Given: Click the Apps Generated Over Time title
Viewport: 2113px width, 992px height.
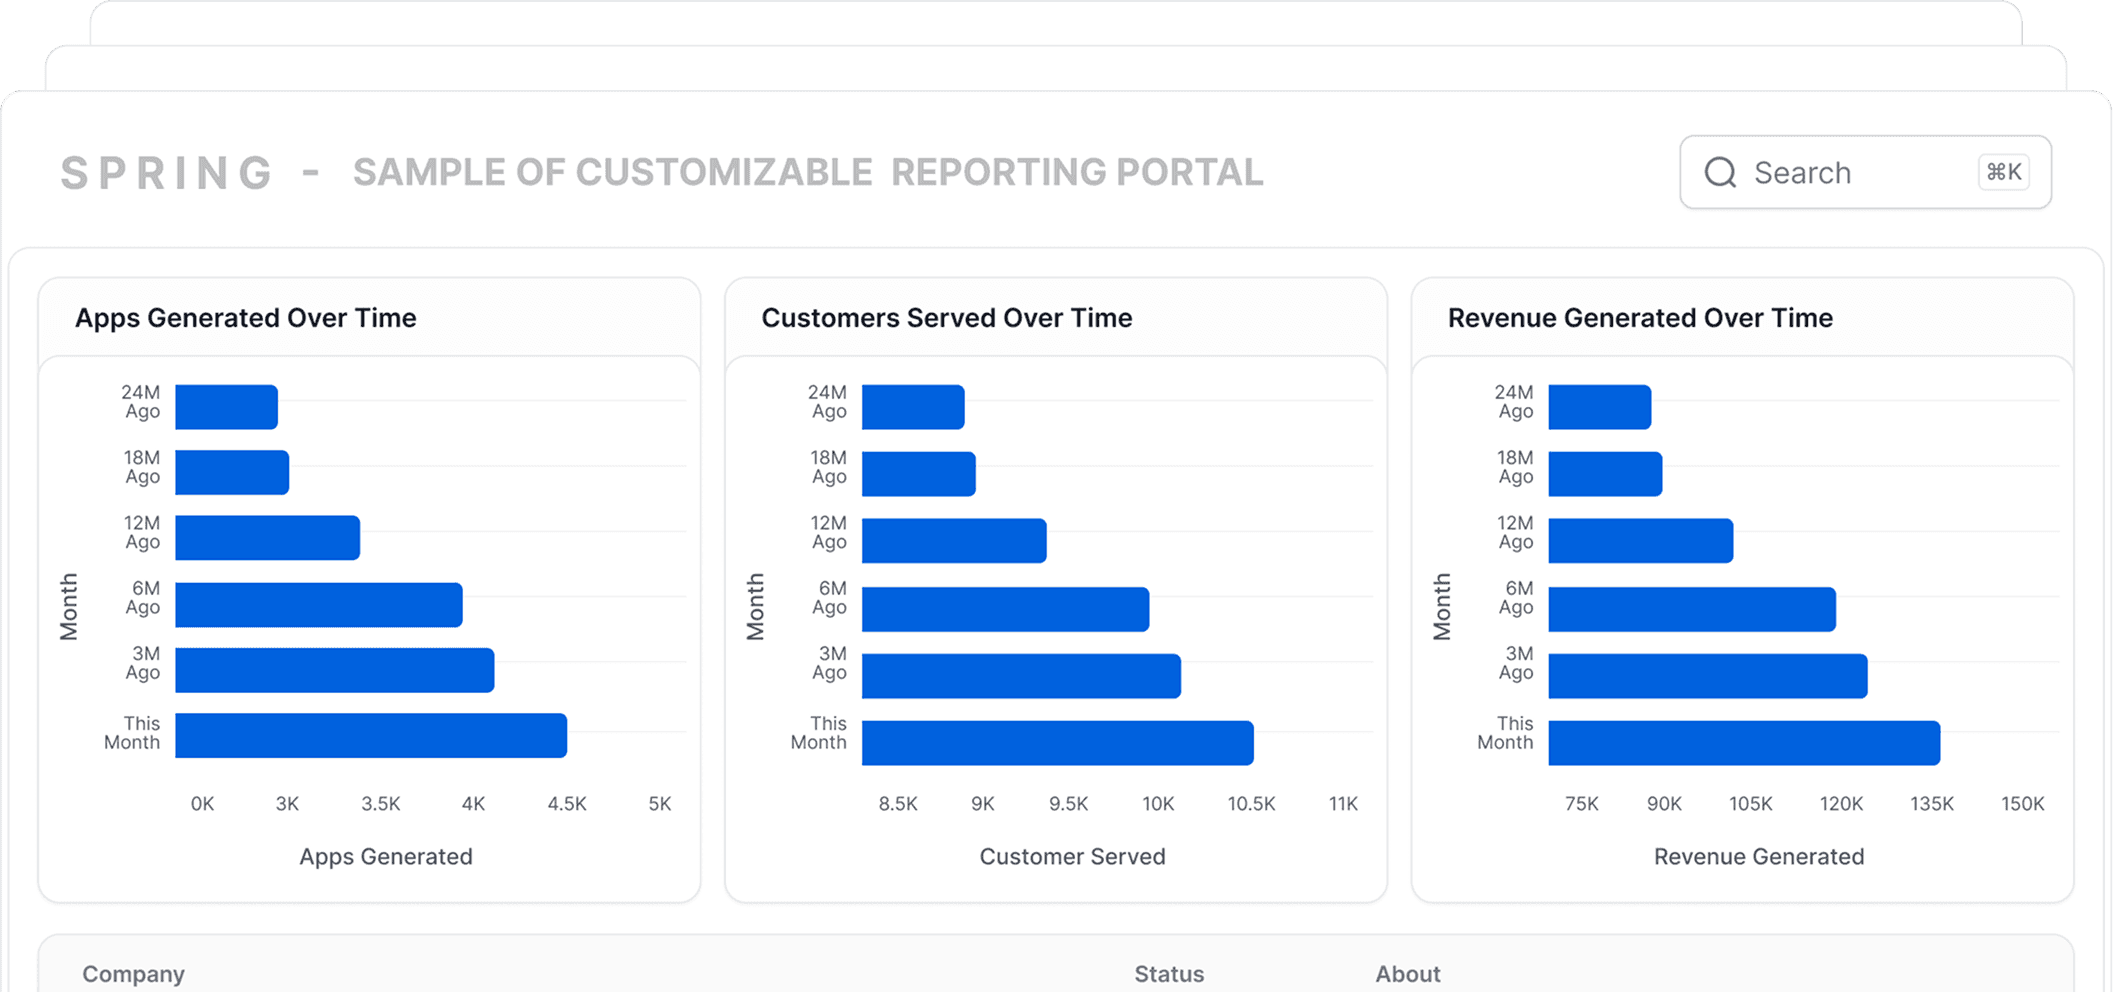Looking at the screenshot, I should pyautogui.click(x=246, y=318).
